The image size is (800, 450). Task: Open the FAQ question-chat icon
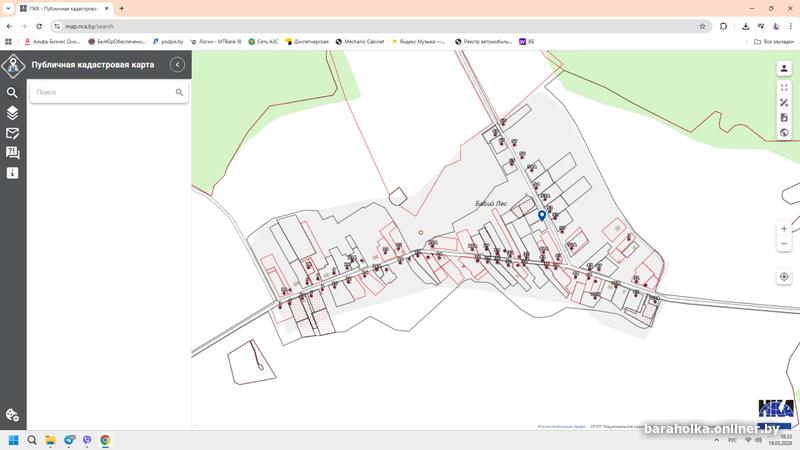tap(13, 153)
